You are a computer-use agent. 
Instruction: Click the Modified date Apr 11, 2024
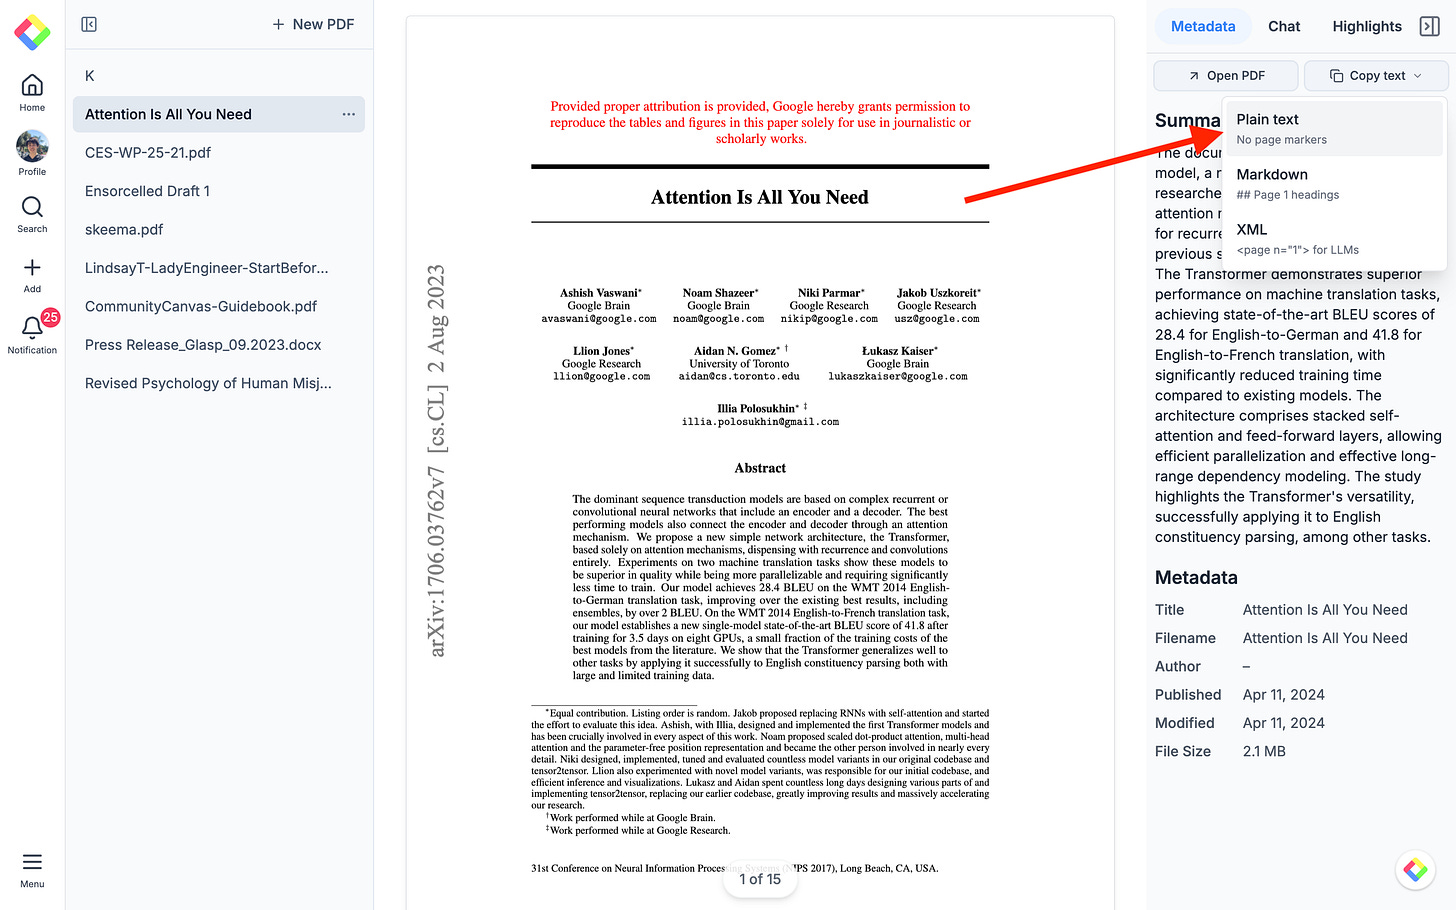1283,723
